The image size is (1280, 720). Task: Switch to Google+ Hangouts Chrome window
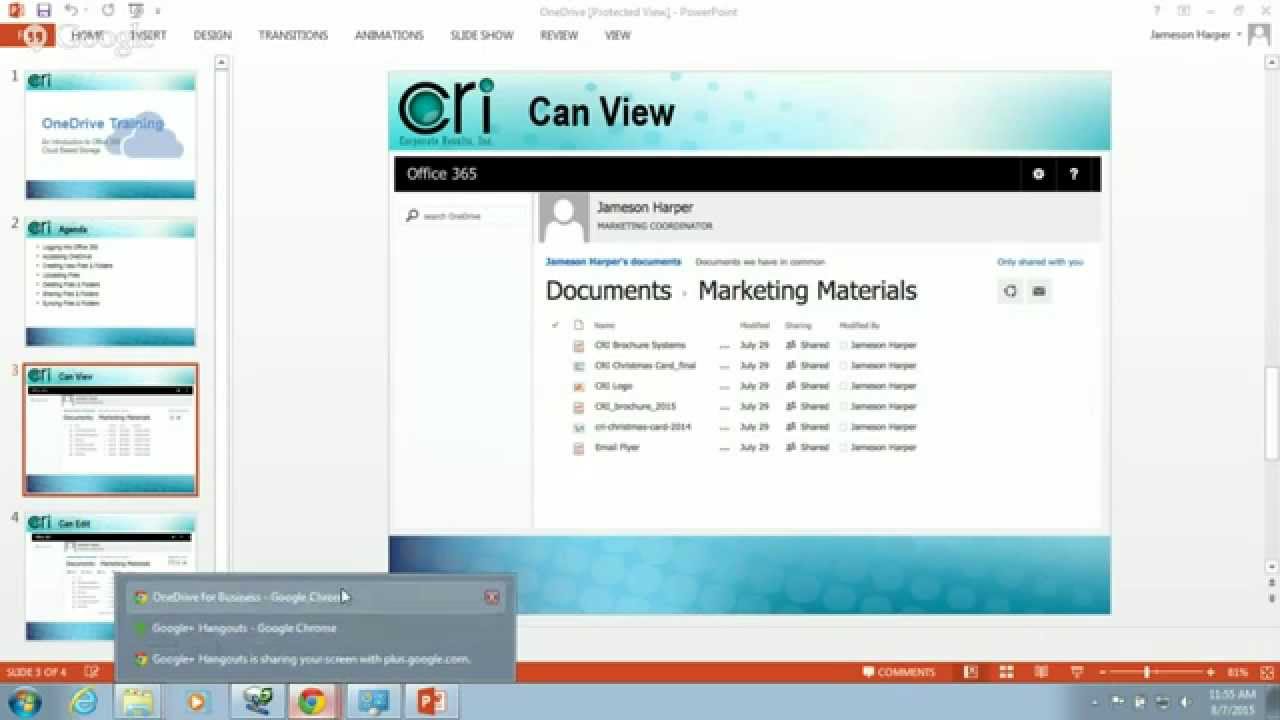click(316, 628)
